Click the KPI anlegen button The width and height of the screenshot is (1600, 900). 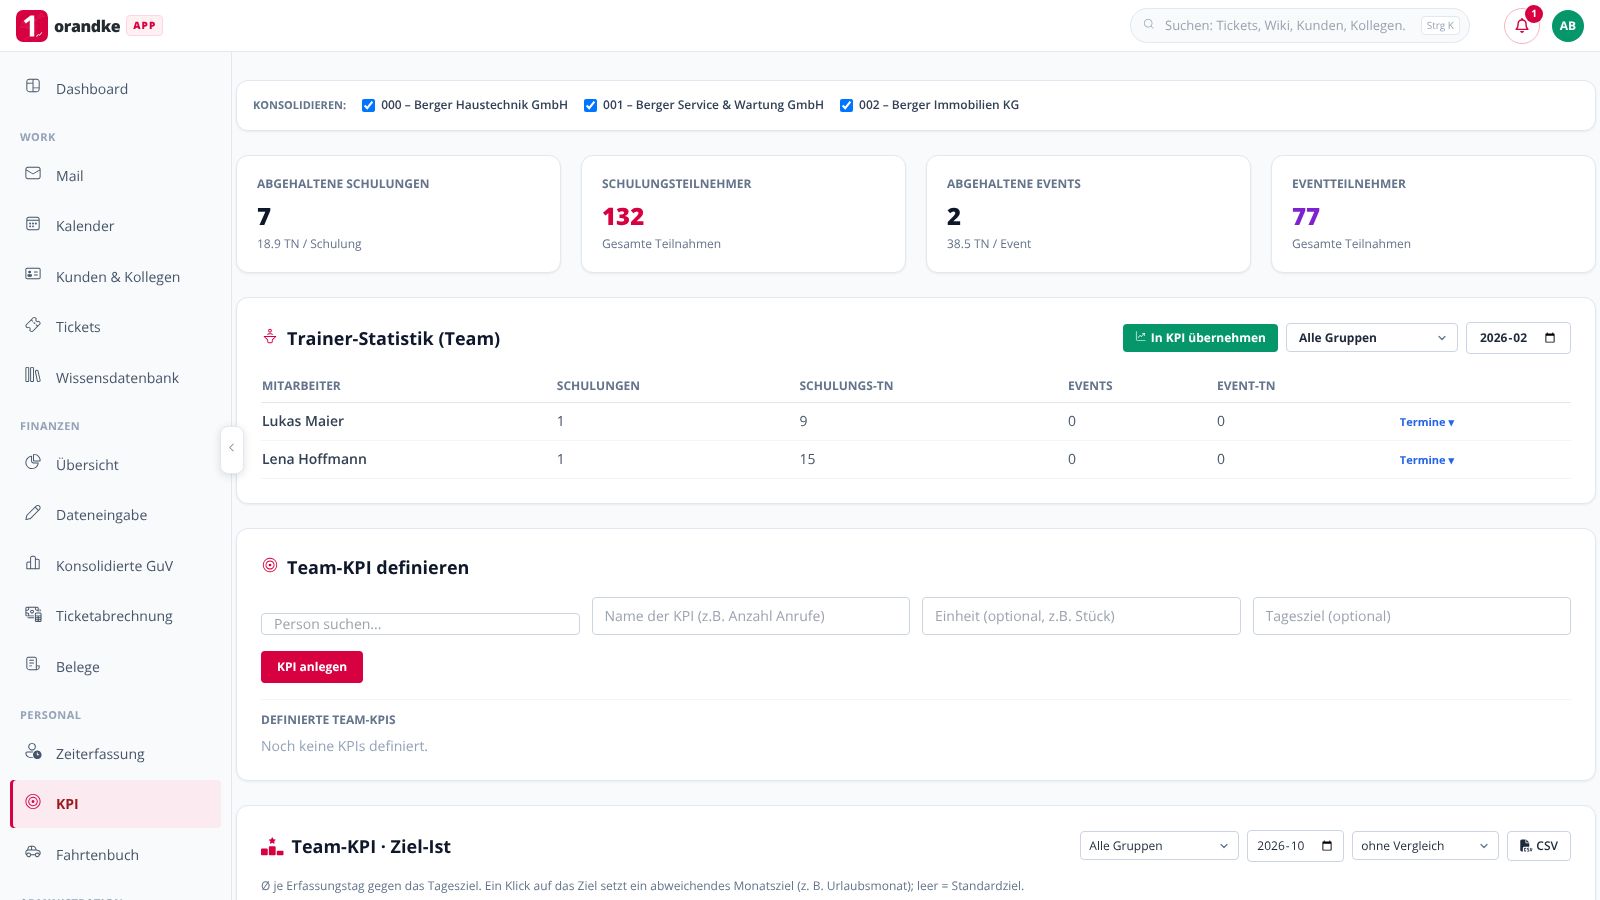312,667
